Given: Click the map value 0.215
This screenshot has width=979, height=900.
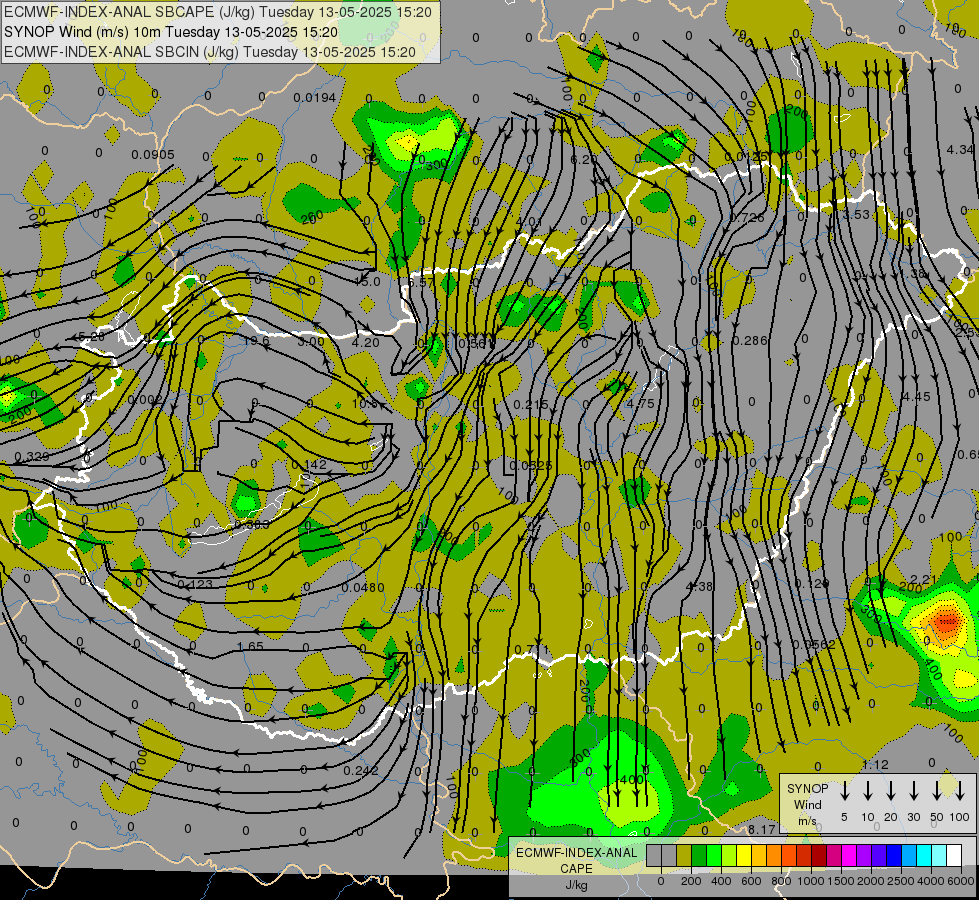Looking at the screenshot, I should point(531,405).
